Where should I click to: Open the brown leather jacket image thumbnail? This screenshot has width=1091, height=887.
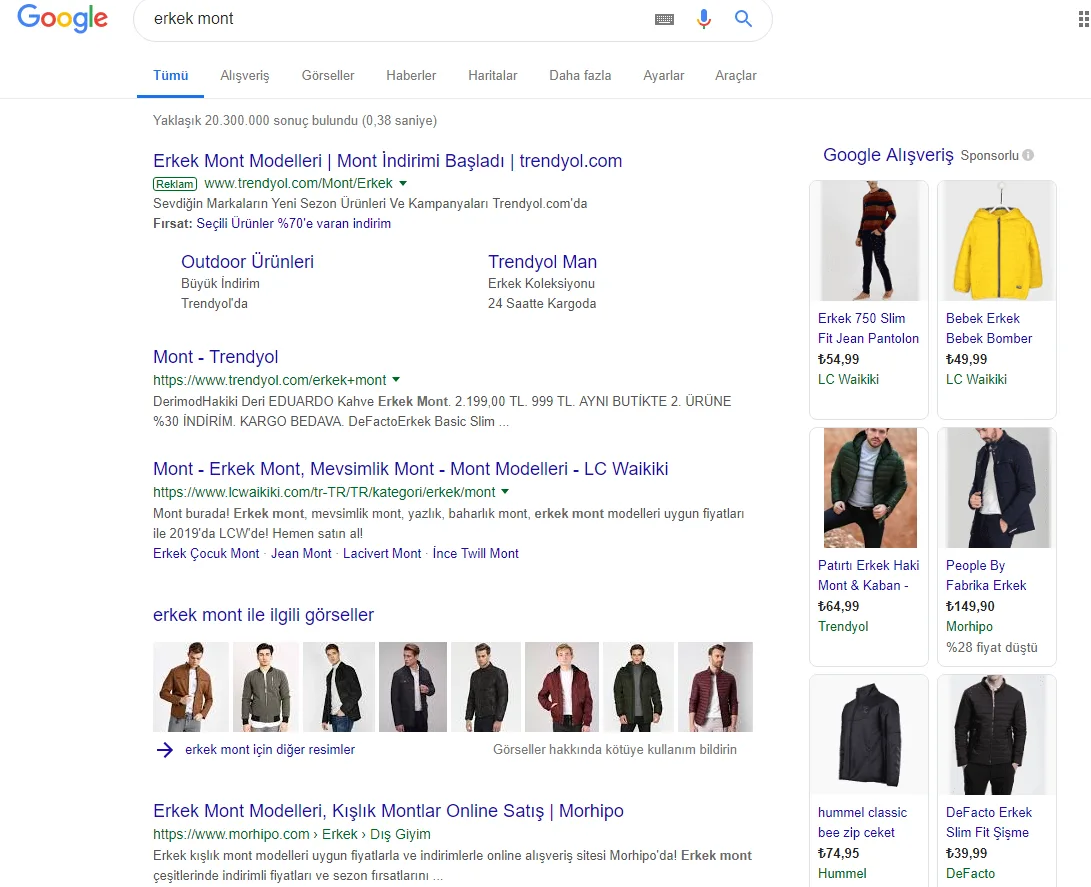191,687
